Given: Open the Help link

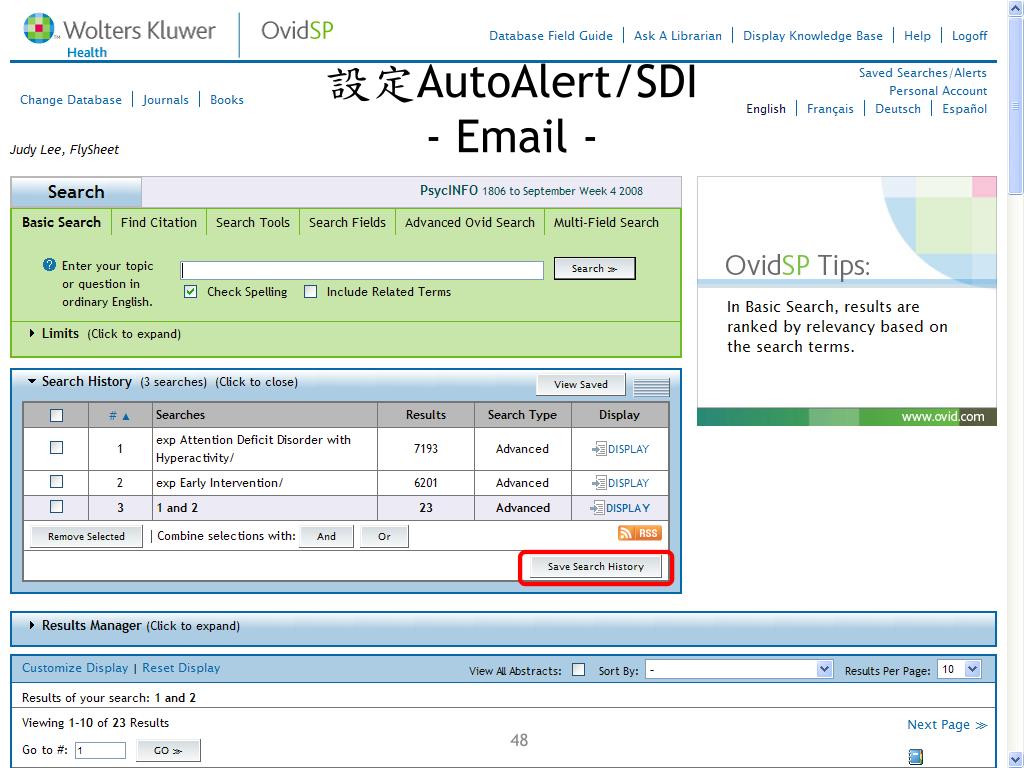Looking at the screenshot, I should point(918,36).
